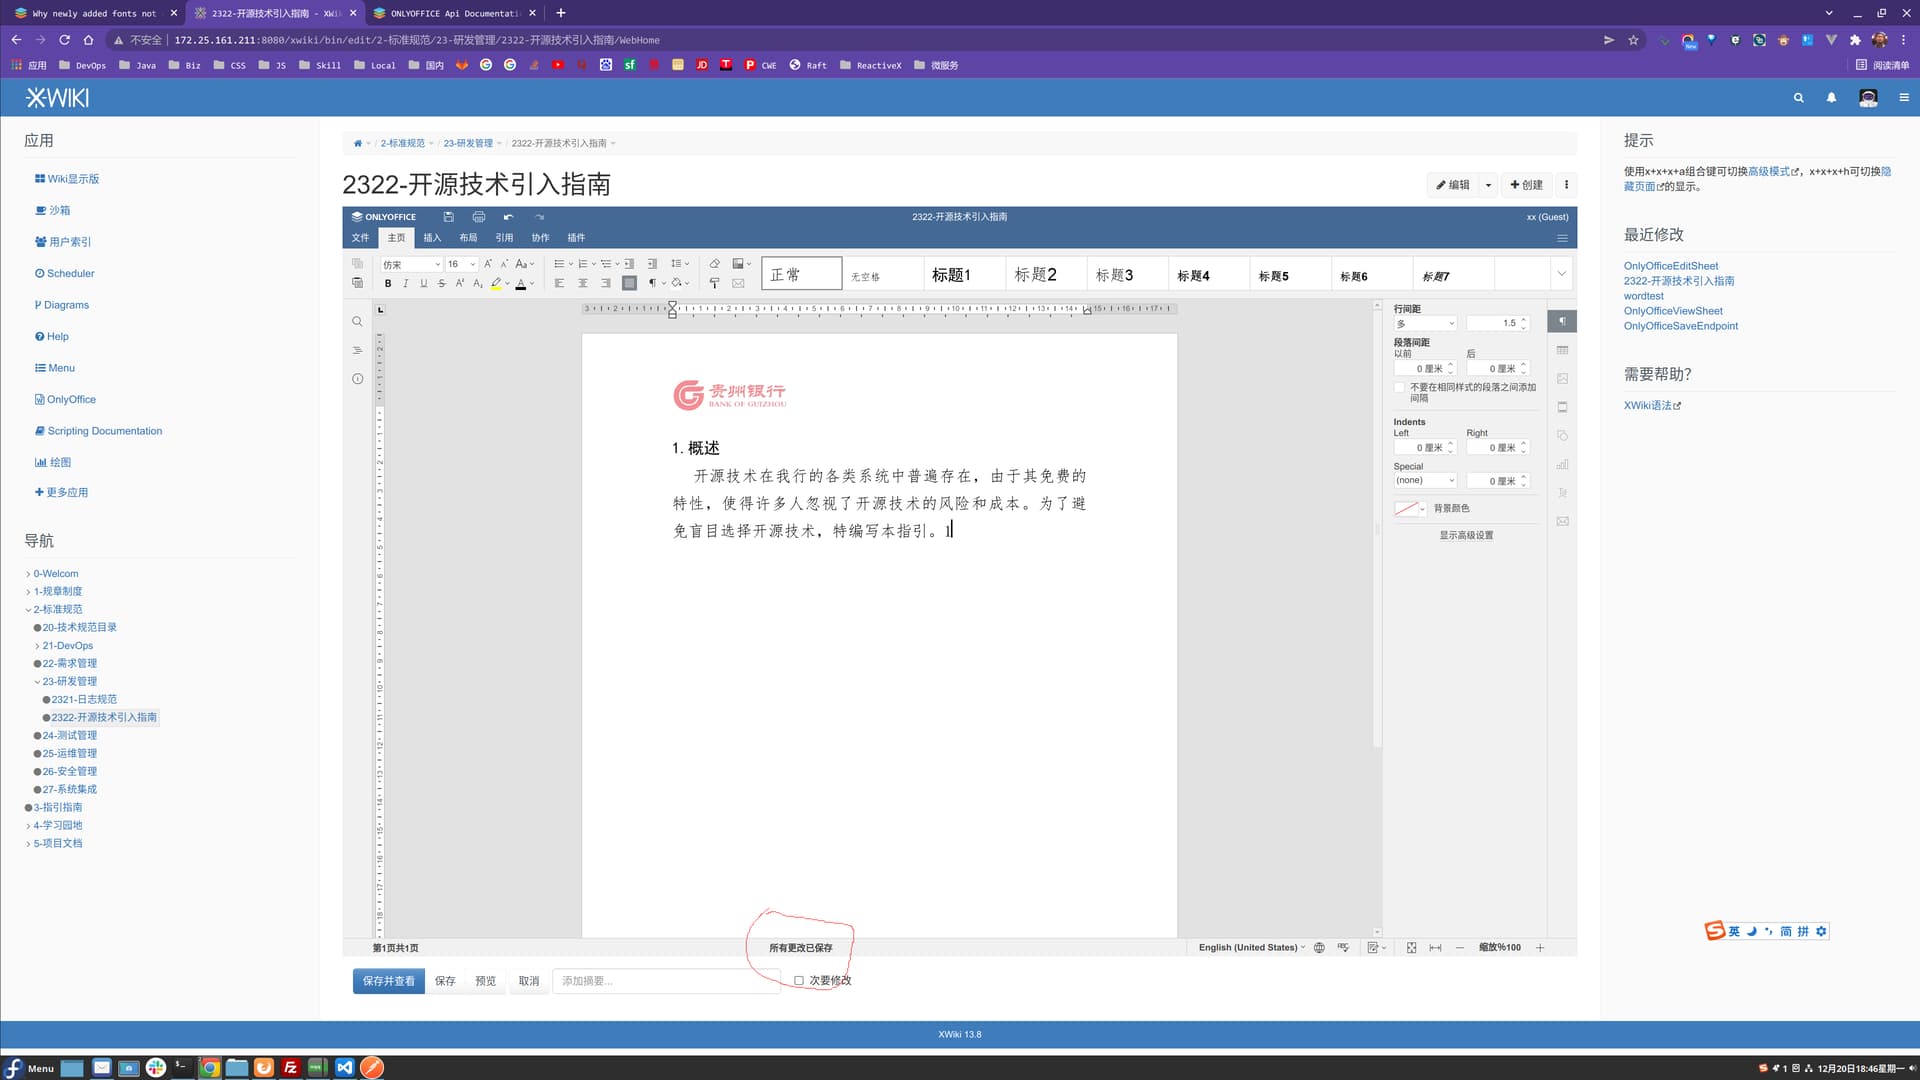Toggle underline formatting in the editor toolbar
This screenshot has width=1920, height=1080.
click(423, 284)
